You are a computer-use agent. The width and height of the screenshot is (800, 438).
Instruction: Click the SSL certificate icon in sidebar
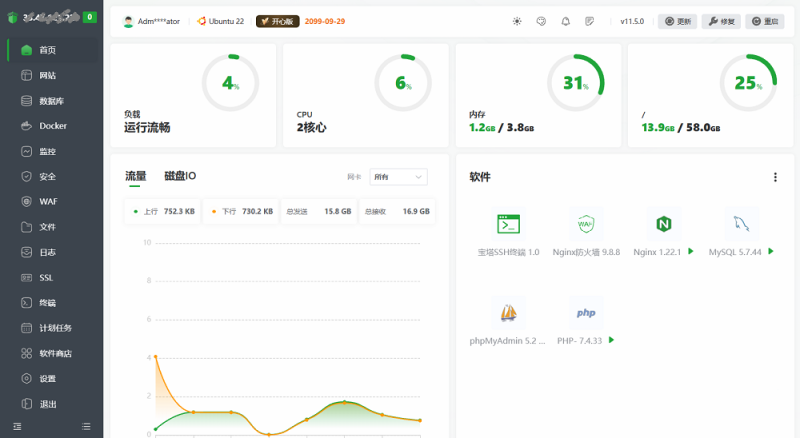[27, 278]
